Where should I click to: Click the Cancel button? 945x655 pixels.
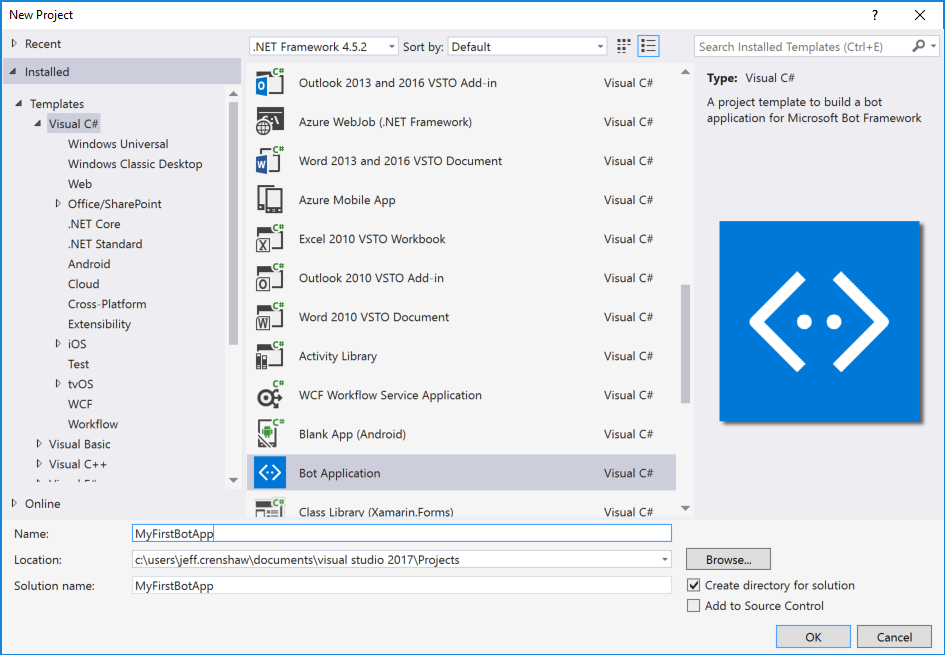pyautogui.click(x=894, y=637)
